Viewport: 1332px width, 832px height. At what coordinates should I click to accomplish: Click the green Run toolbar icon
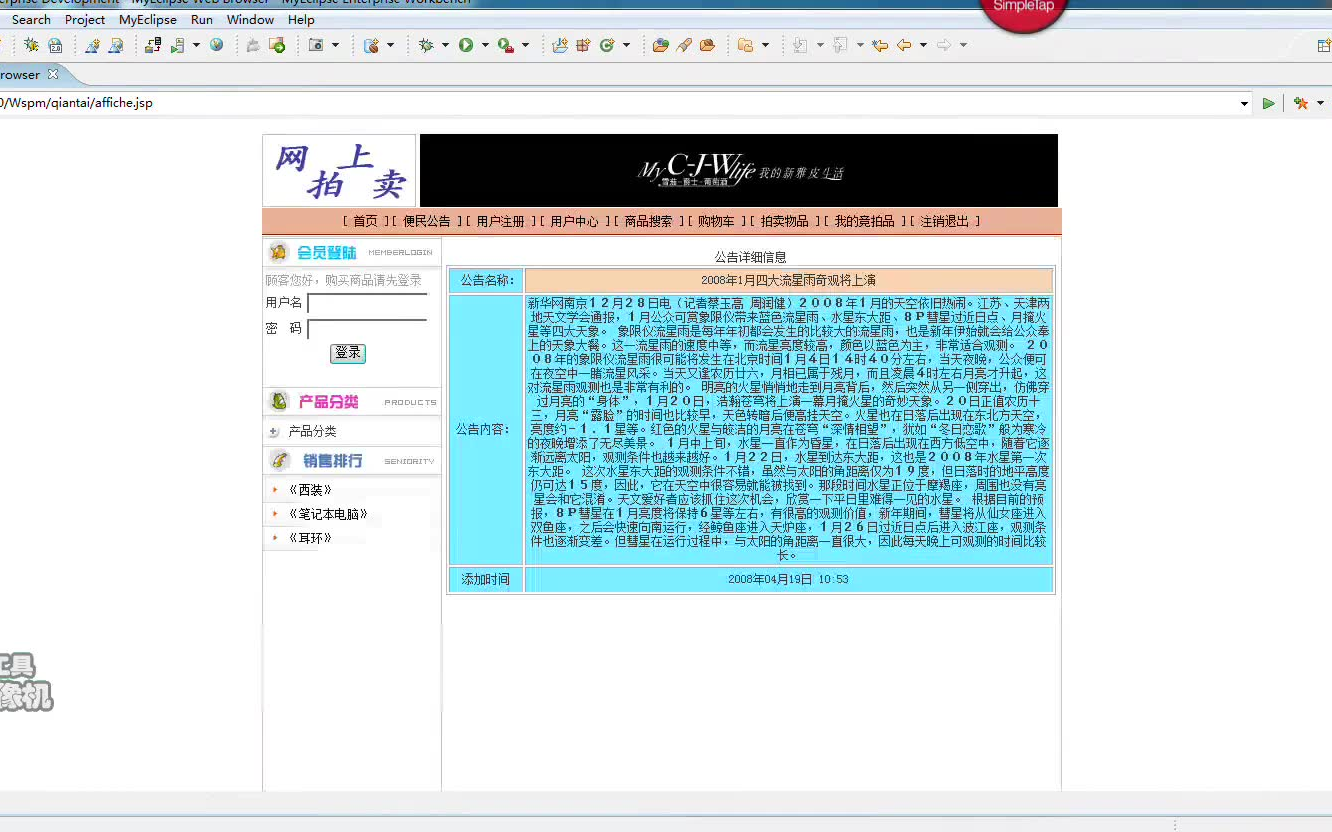466,45
